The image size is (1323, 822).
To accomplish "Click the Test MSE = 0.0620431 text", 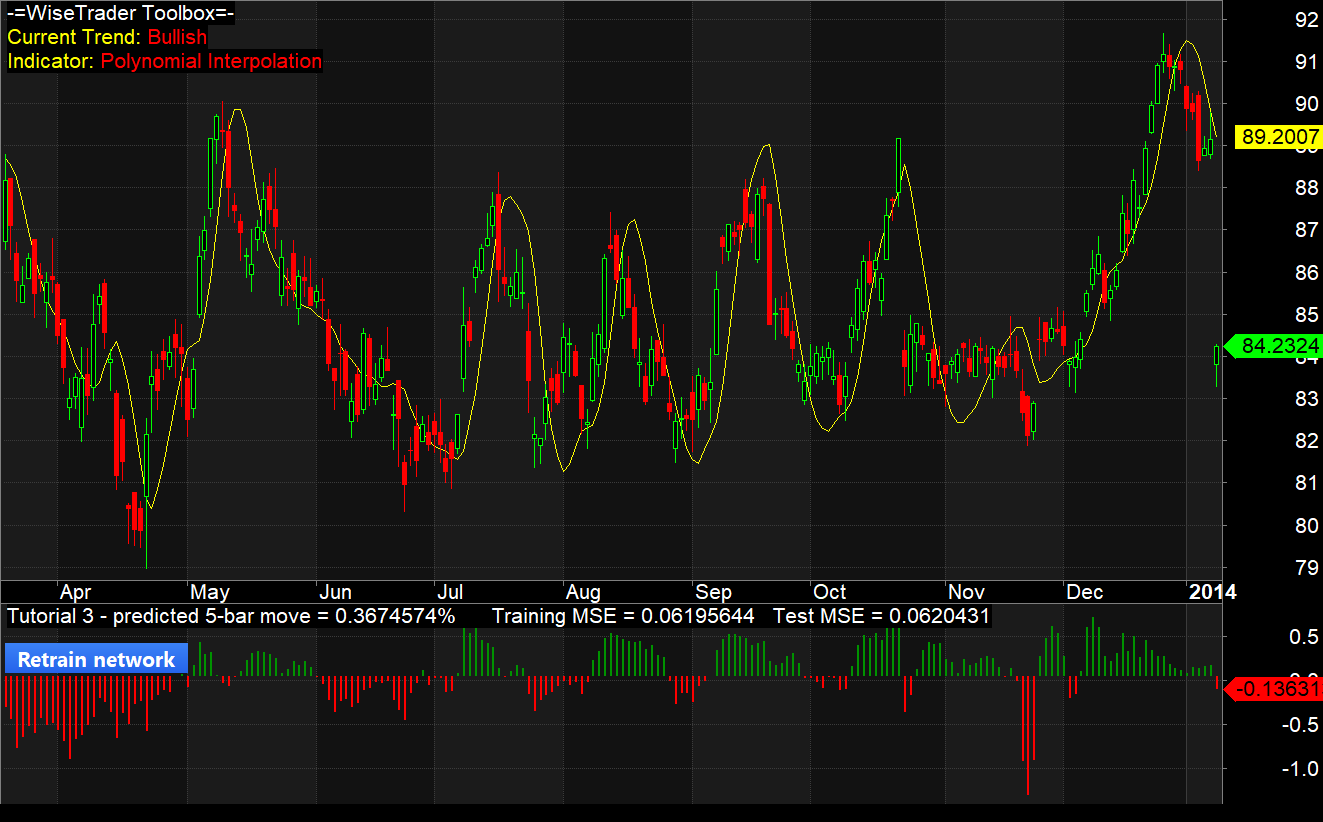I will point(881,616).
